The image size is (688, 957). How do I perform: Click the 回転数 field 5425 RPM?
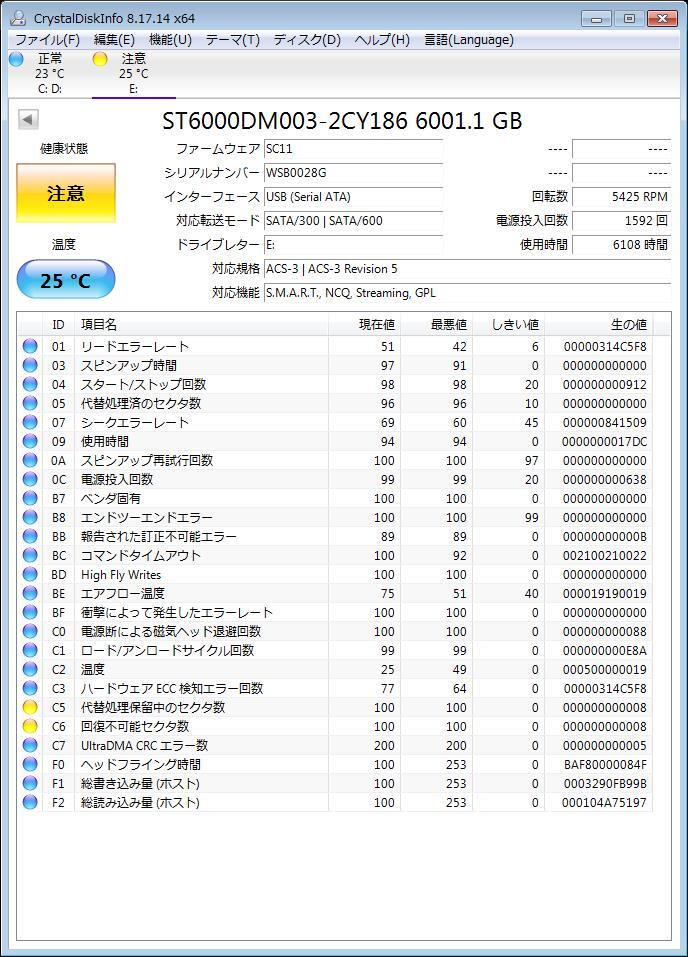[621, 197]
